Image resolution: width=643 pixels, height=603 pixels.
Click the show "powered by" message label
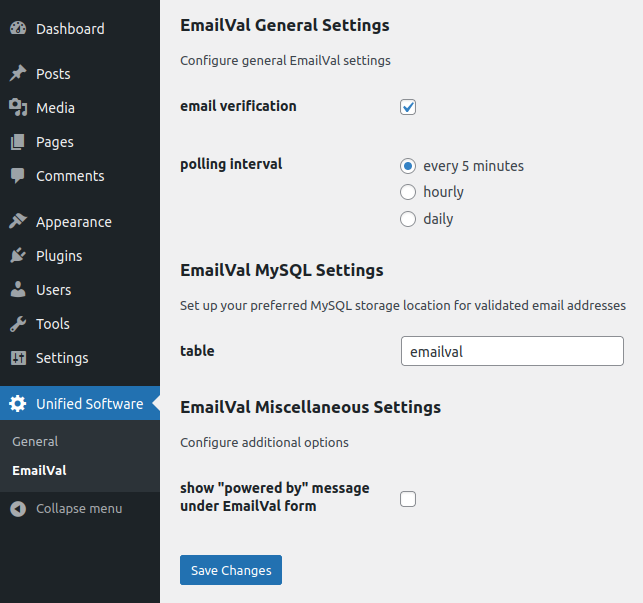(275, 497)
